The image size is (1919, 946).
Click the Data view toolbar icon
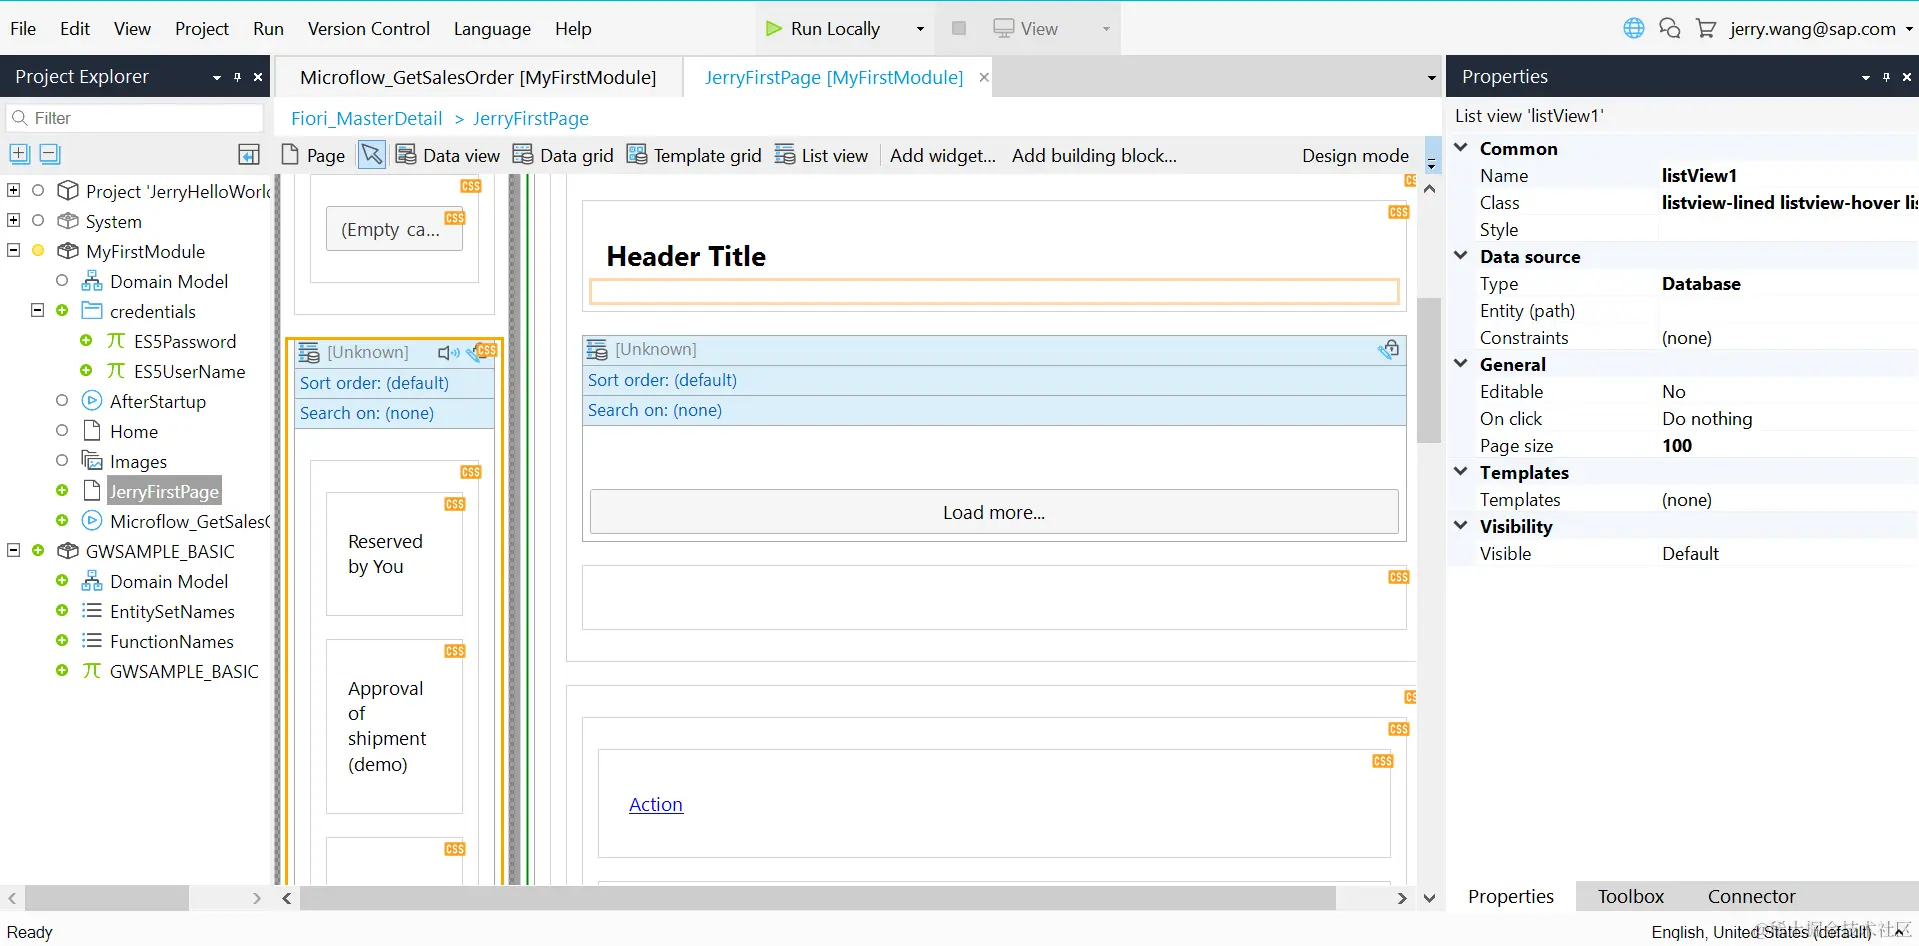(x=406, y=154)
